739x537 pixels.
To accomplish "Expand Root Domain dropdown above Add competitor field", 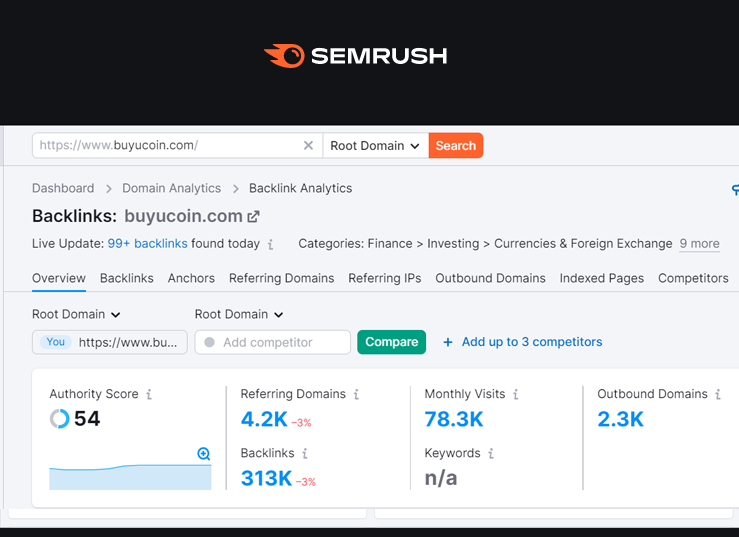I will (x=239, y=314).
